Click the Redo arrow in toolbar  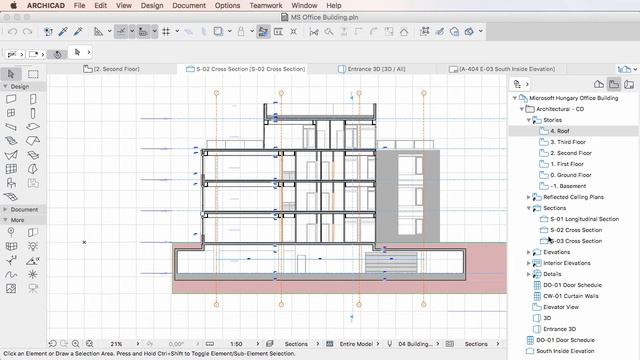27,31
